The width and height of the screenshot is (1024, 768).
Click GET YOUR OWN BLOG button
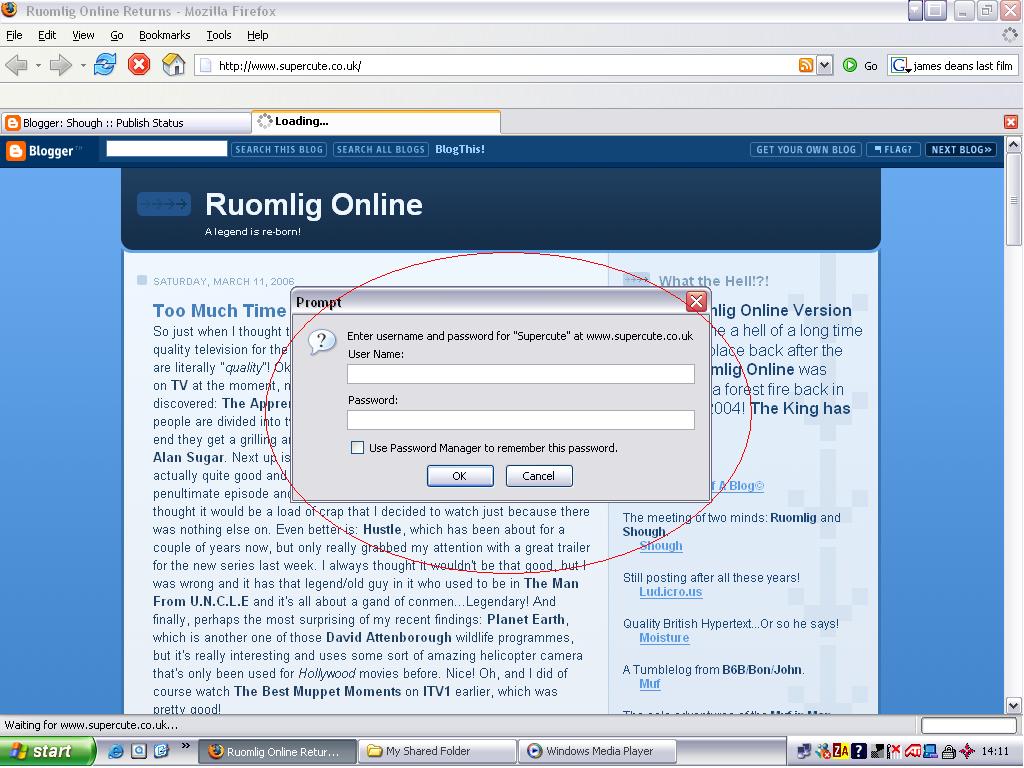[806, 150]
